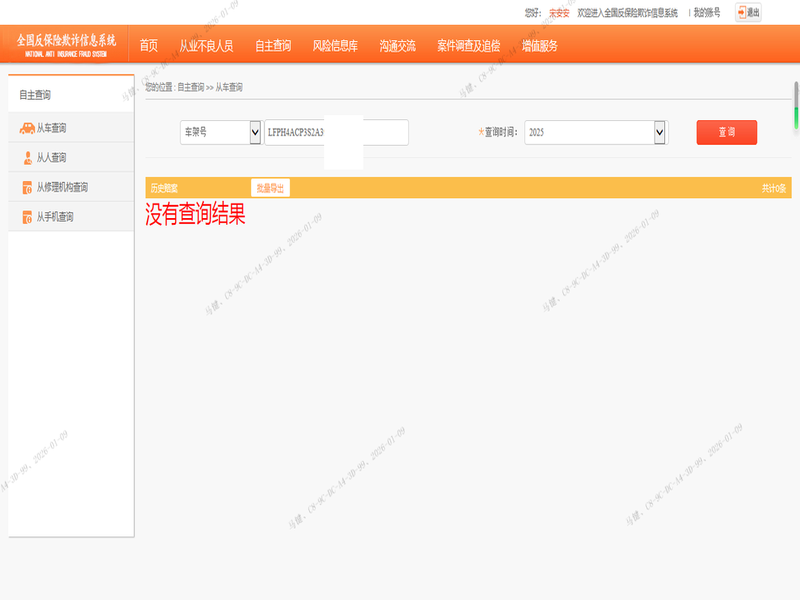Click the icon beside 从修理机构查询

(x=27, y=187)
